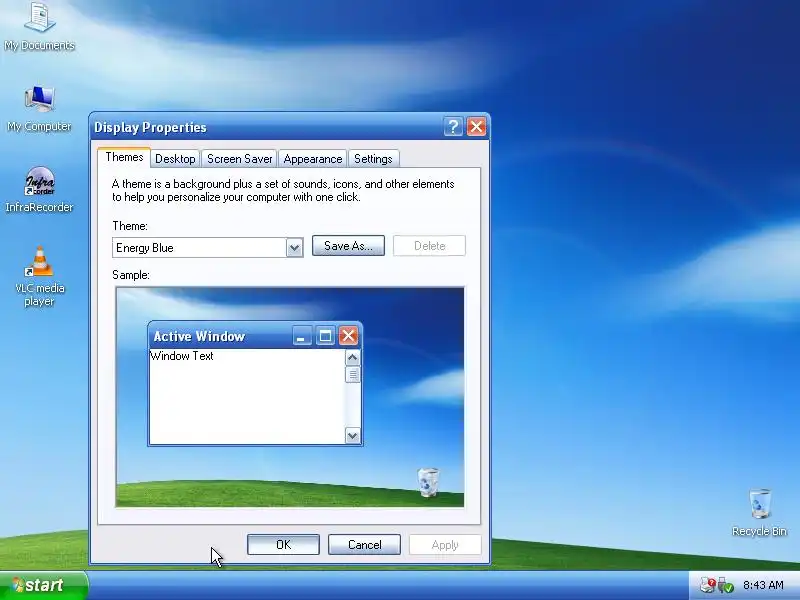Click the Sample: label
Screen dimensions: 800x600
tap(131, 274)
